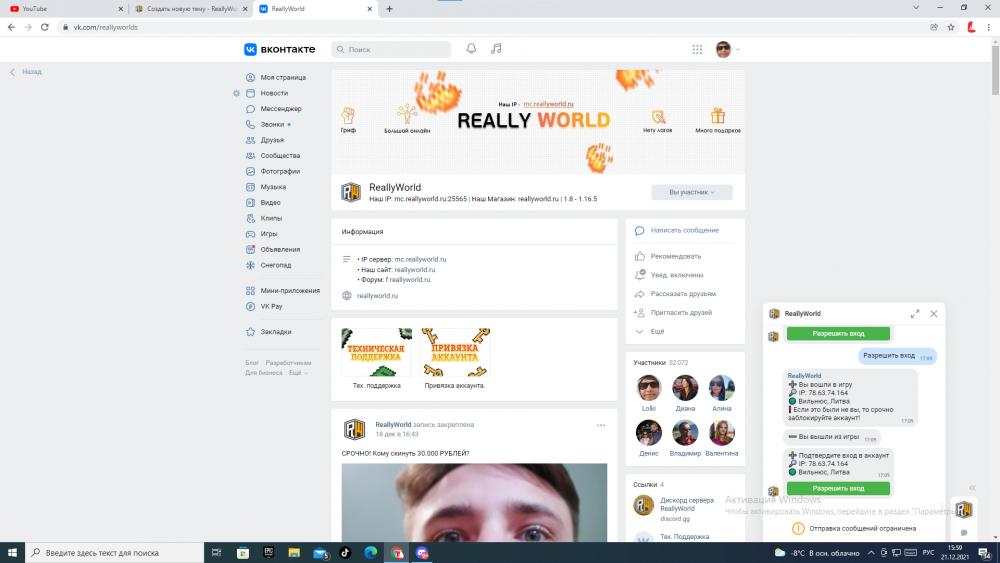Screen dimensions: 1000x563
Task: Click the ReallyWorld chat bubble icon
Action: [964, 509]
